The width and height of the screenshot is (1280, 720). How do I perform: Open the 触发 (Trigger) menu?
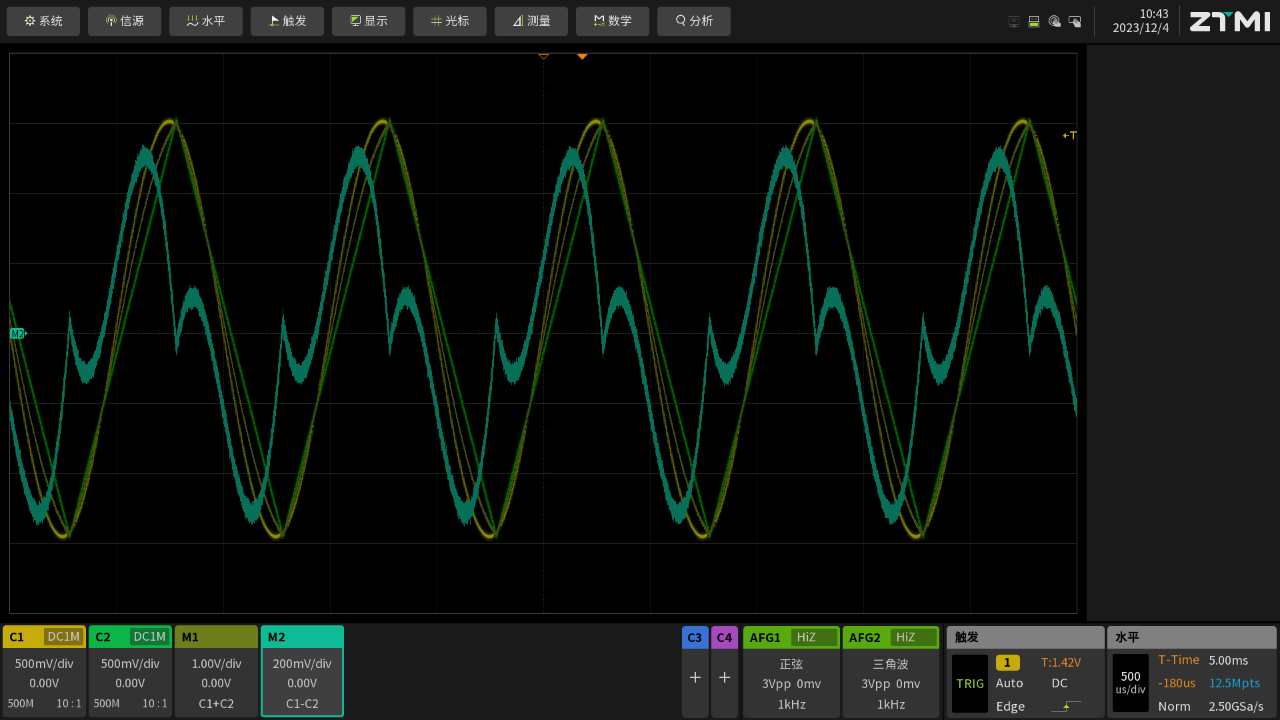288,21
